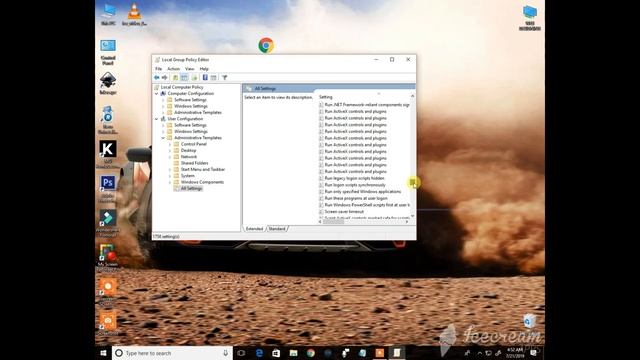Image resolution: width=640 pixels, height=360 pixels.
Task: Open the File menu
Action: point(158,69)
